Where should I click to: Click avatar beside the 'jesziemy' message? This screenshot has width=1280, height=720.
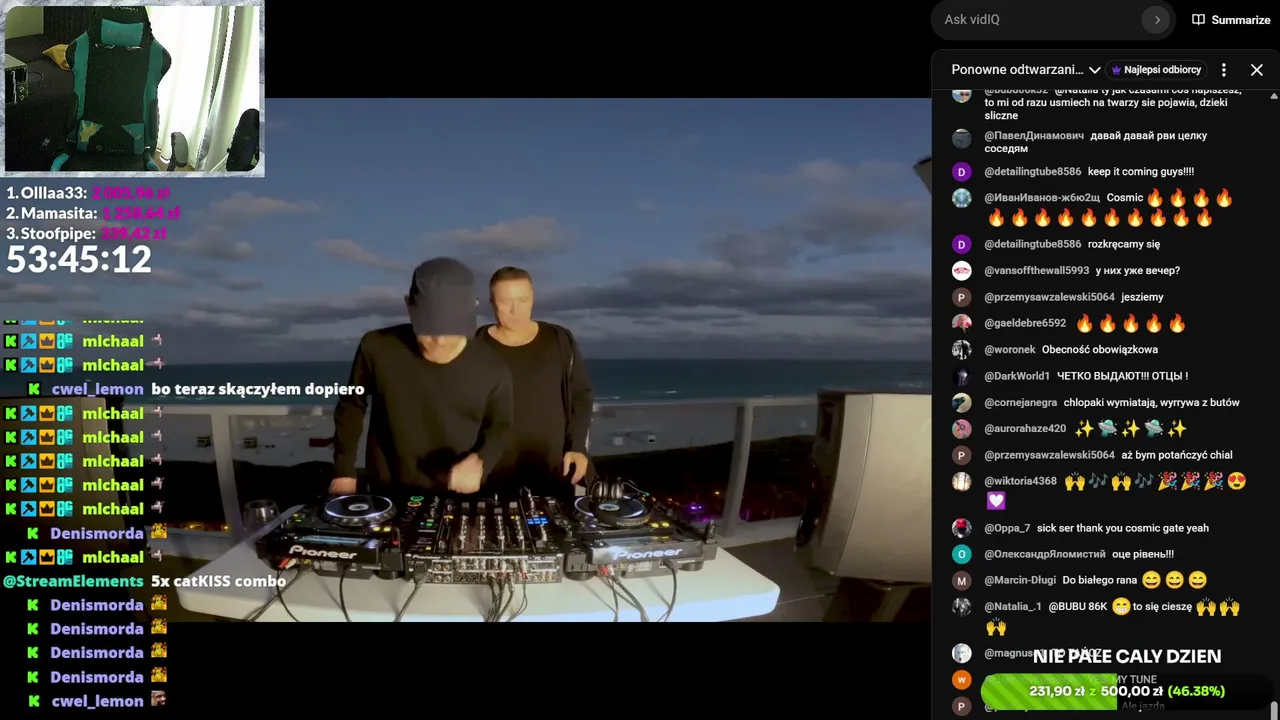[x=961, y=297]
